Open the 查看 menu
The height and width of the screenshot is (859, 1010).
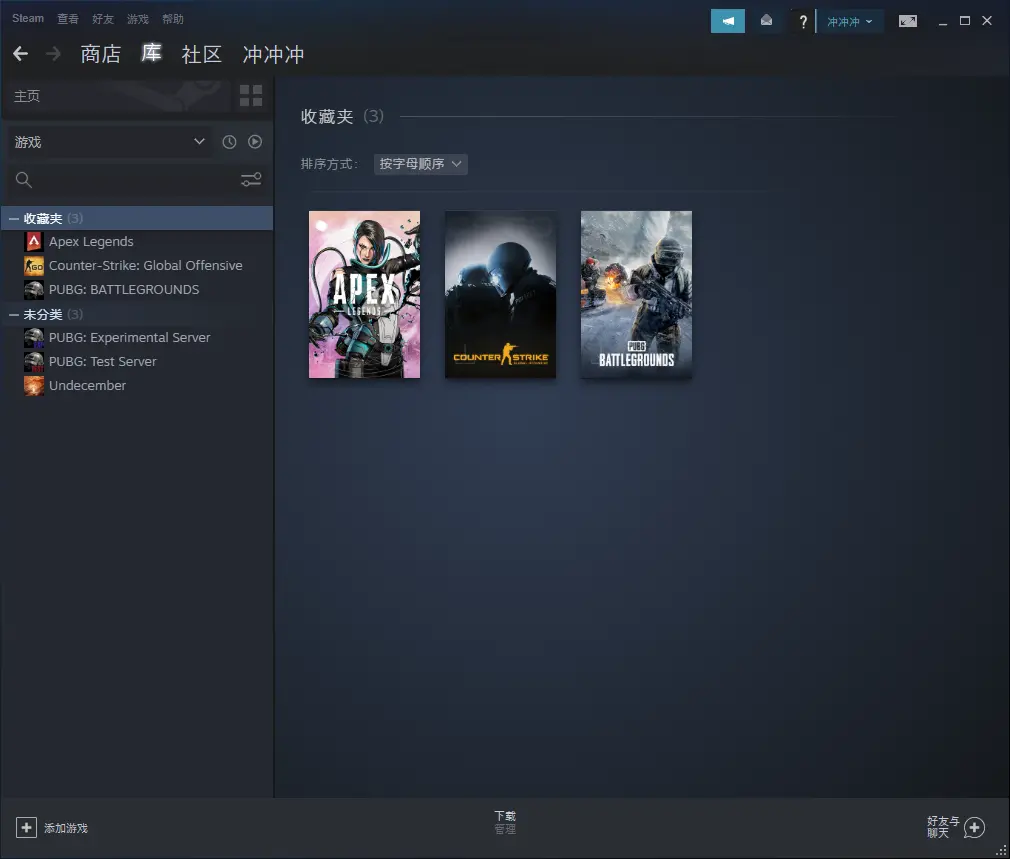[x=68, y=19]
